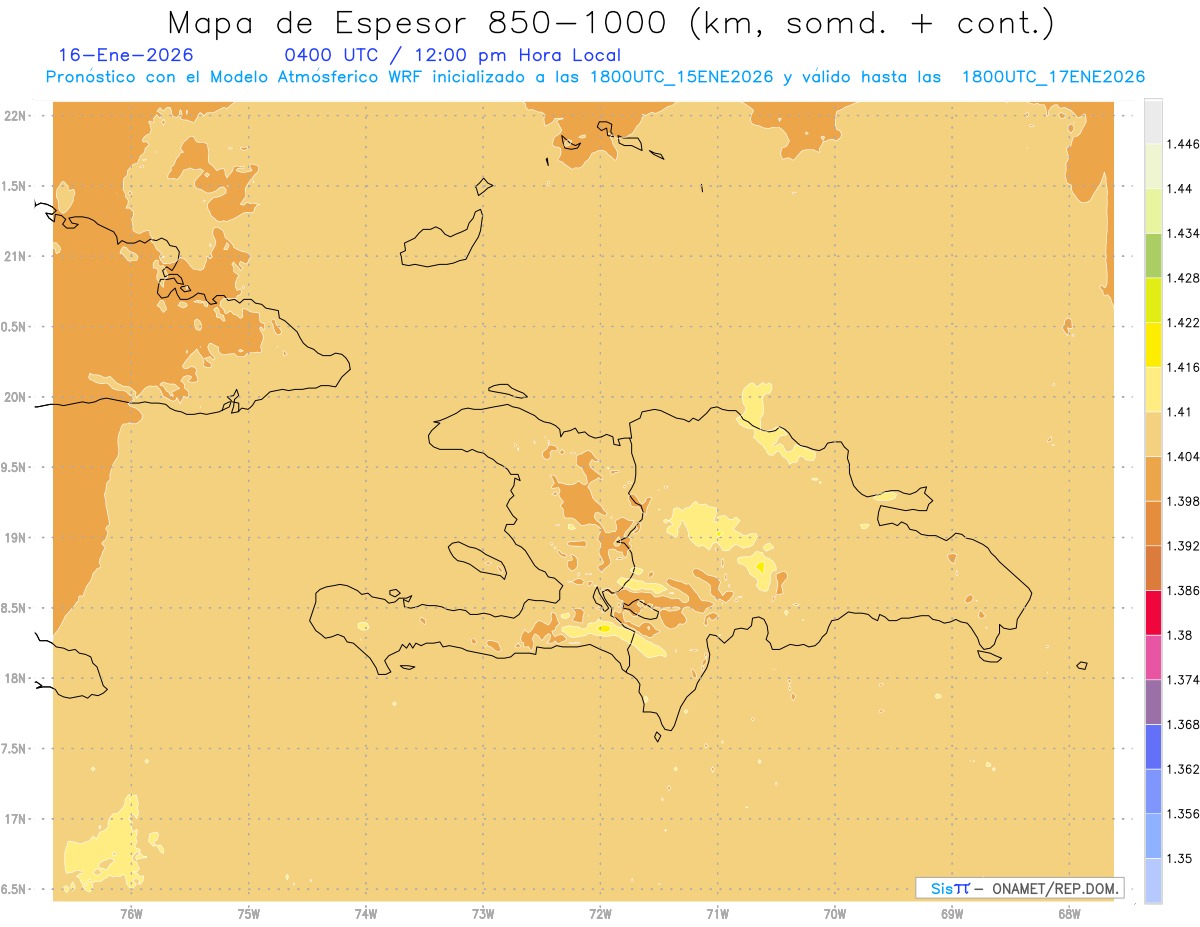Pick the purple swatch between 1.368 and 1.374
This screenshot has width=1200, height=927.
point(1153,702)
